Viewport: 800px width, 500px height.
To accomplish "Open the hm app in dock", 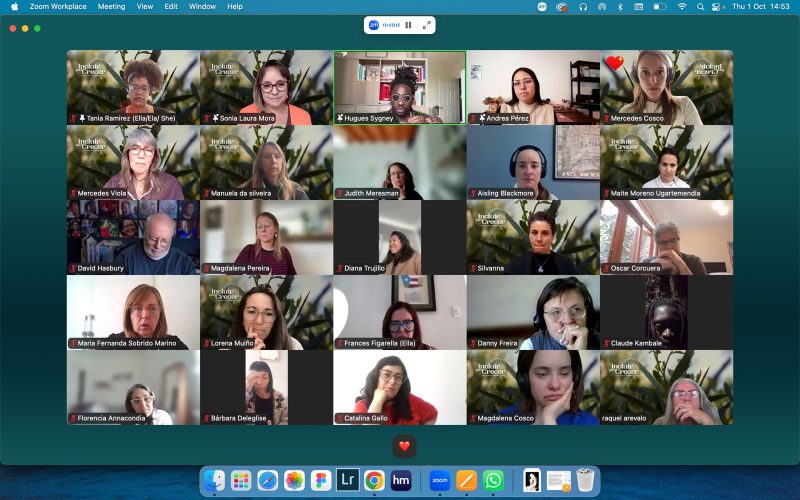I will pyautogui.click(x=401, y=480).
